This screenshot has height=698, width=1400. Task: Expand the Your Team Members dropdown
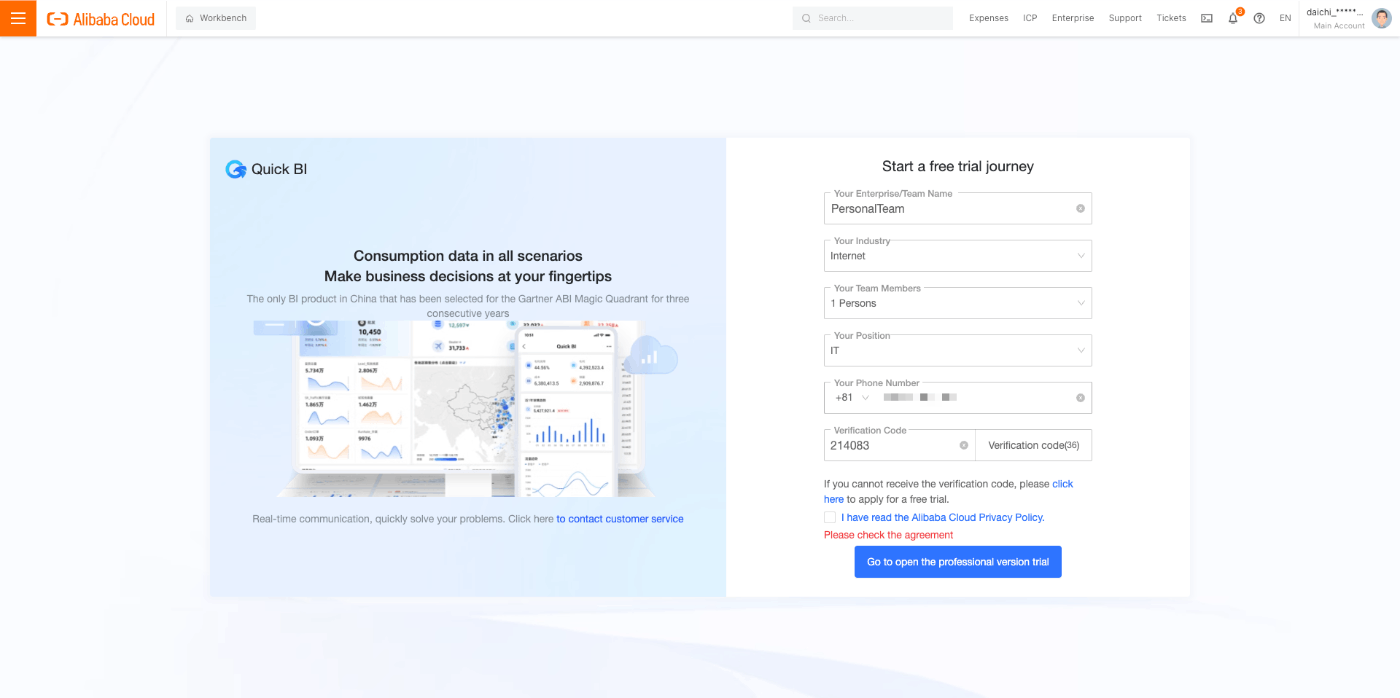click(957, 303)
